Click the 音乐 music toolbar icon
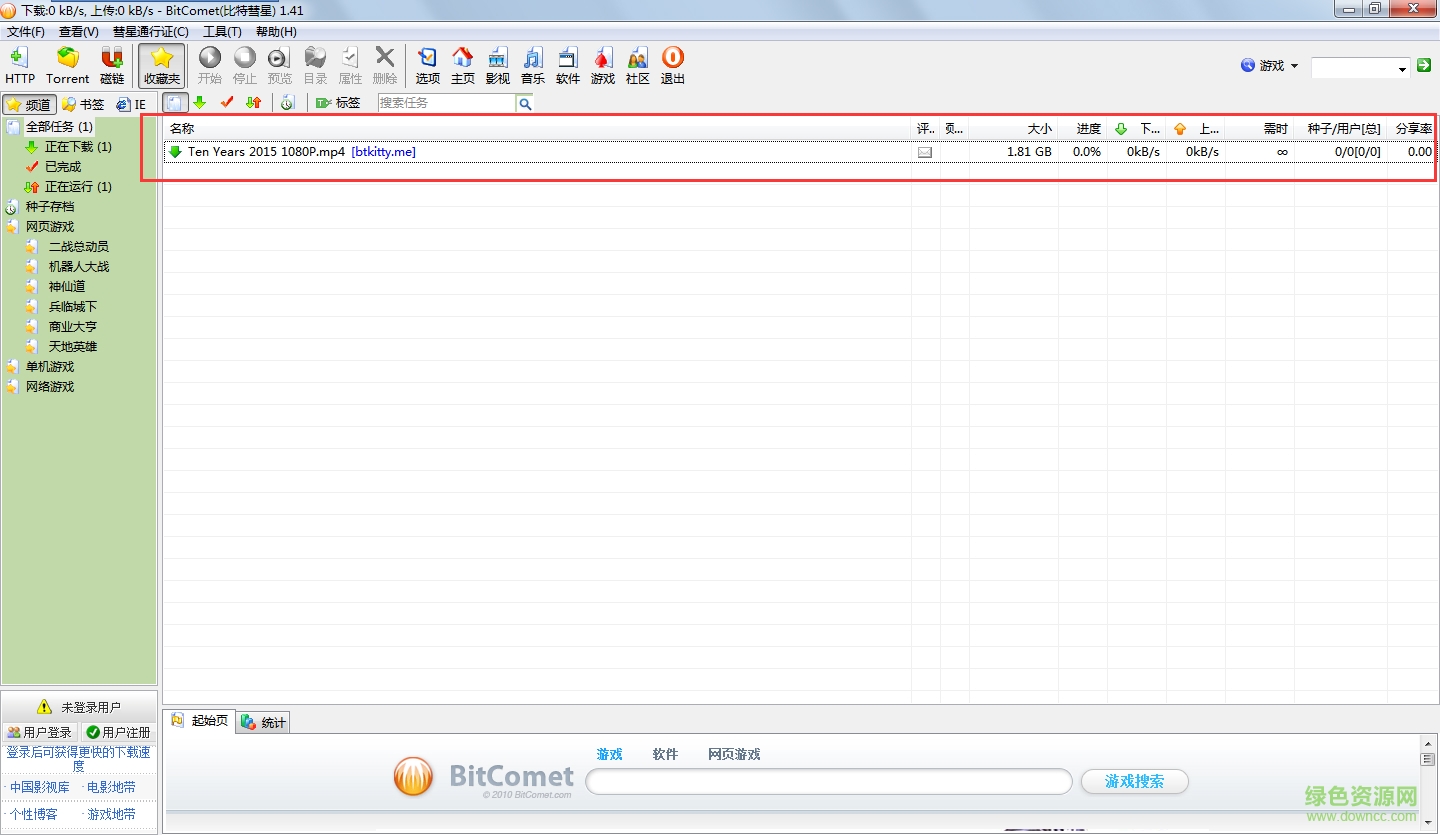 point(532,65)
